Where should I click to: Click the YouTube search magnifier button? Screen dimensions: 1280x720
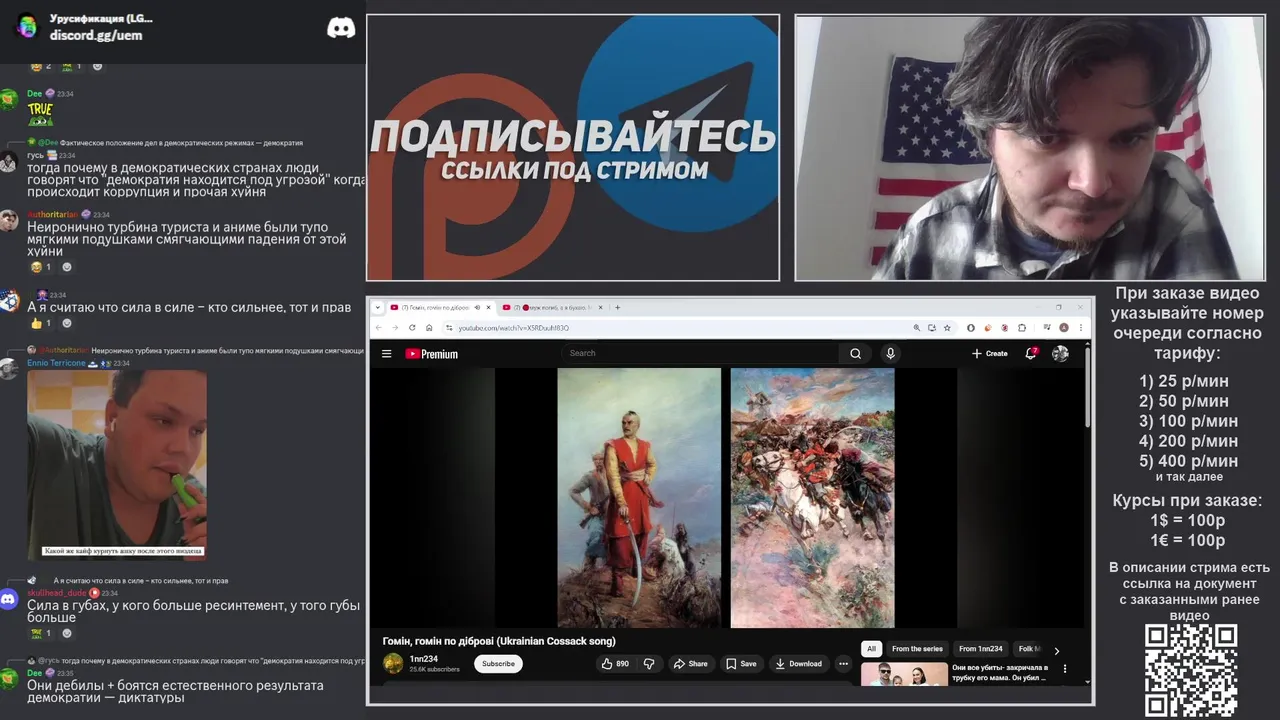click(855, 353)
